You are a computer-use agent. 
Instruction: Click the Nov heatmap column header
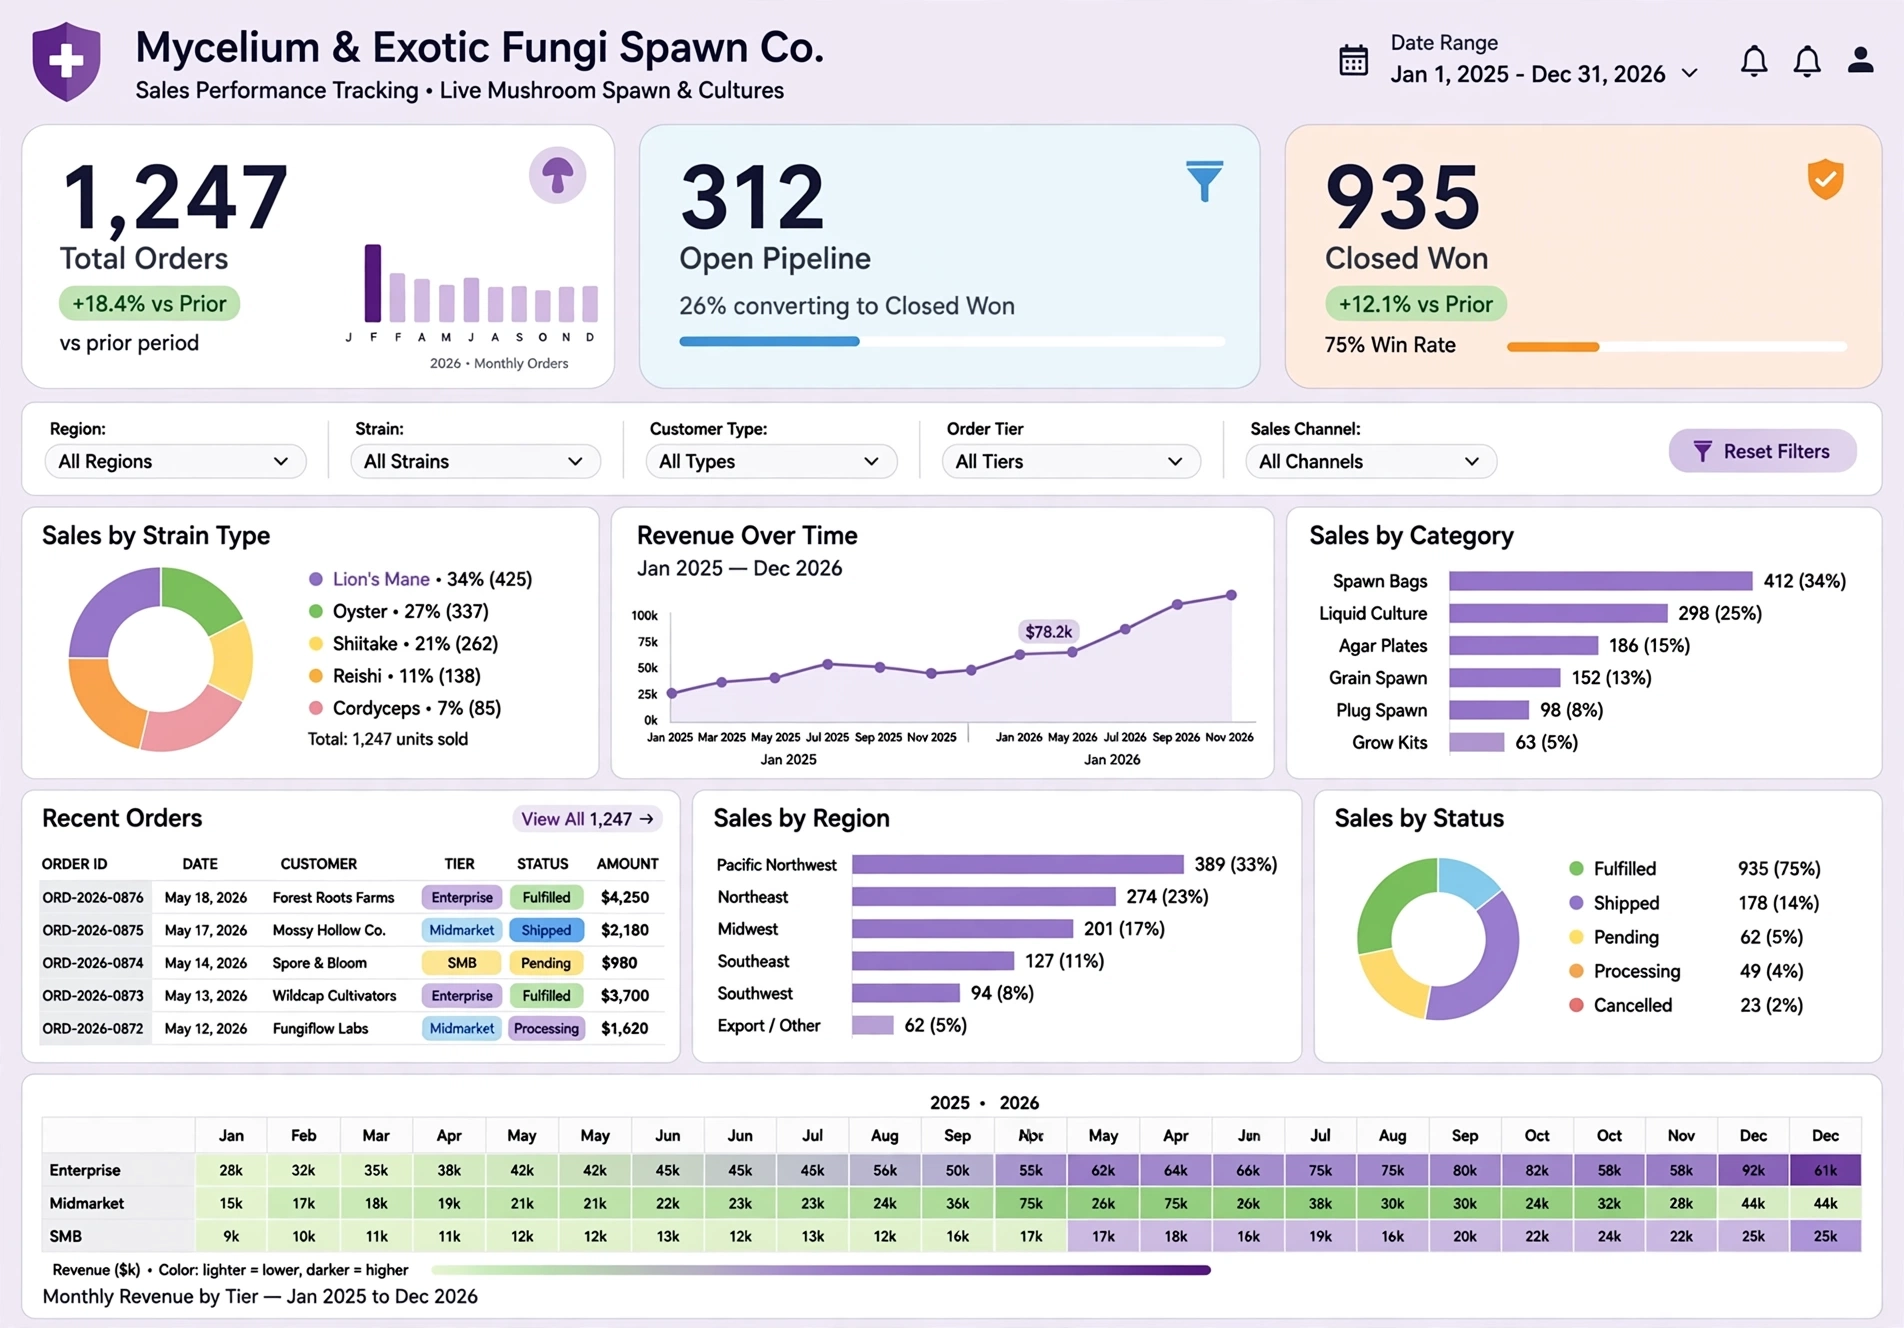tap(1681, 1136)
